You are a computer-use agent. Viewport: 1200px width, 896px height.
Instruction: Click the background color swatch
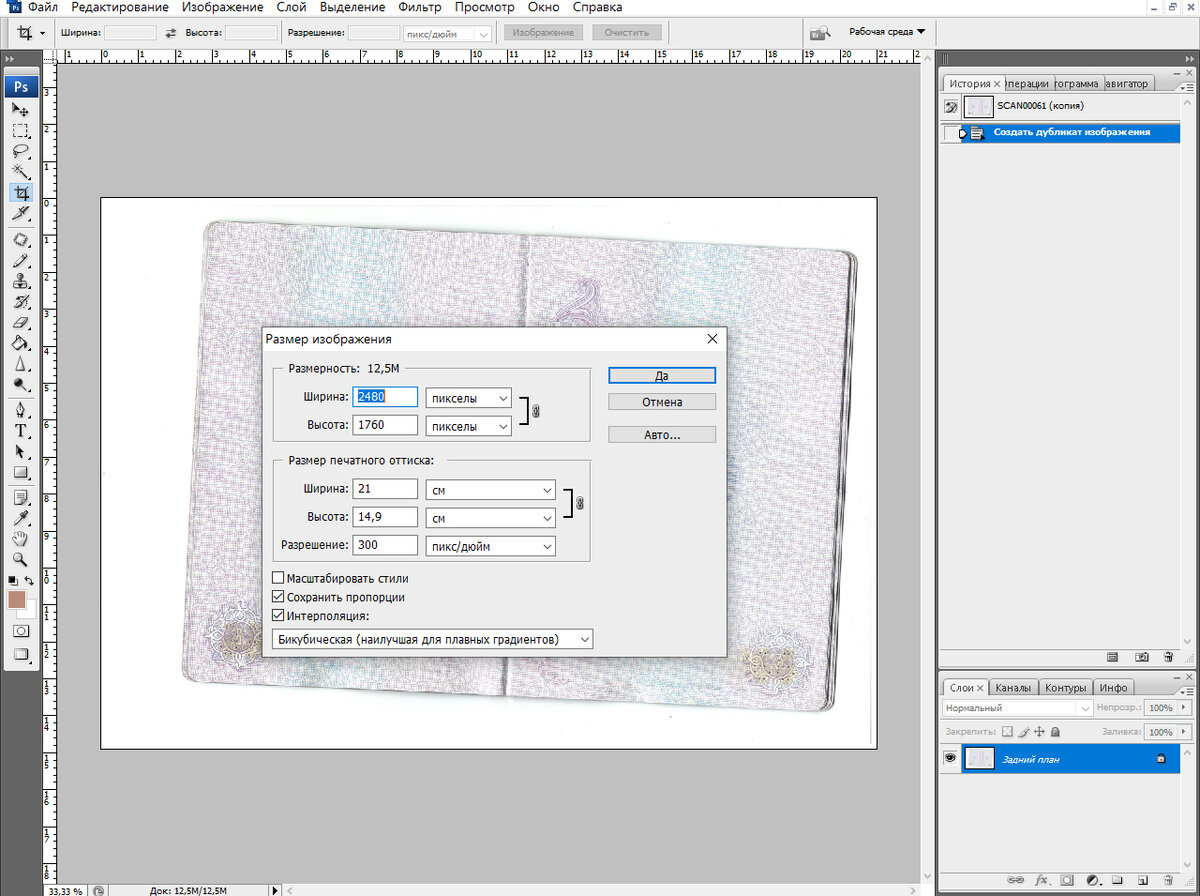point(30,610)
